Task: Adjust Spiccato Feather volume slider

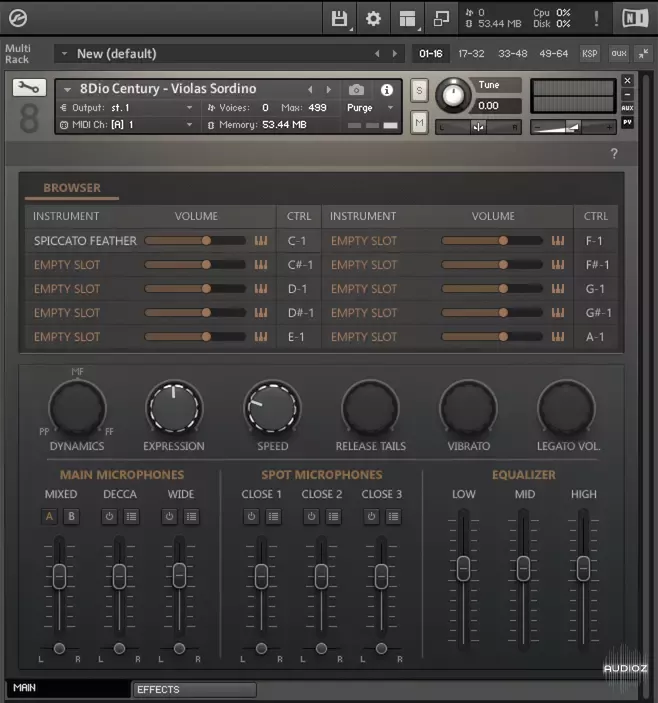Action: 195,241
